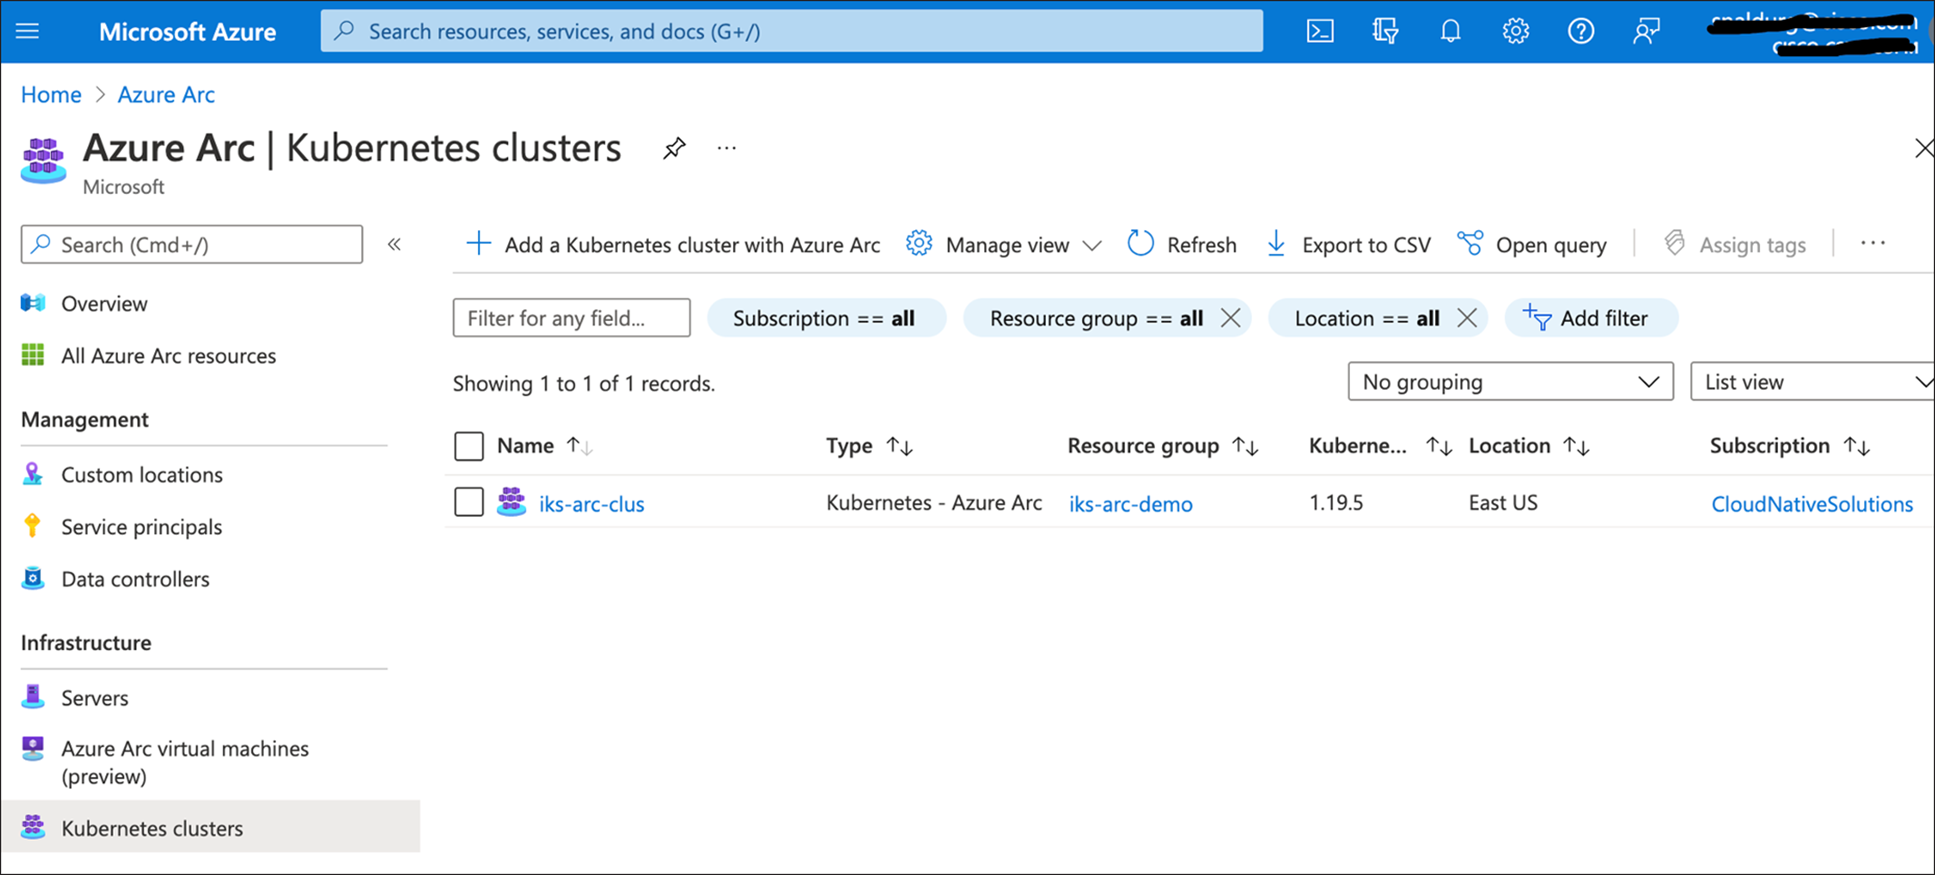This screenshot has height=875, width=1935.
Task: Click the Add filter button
Action: click(x=1591, y=318)
